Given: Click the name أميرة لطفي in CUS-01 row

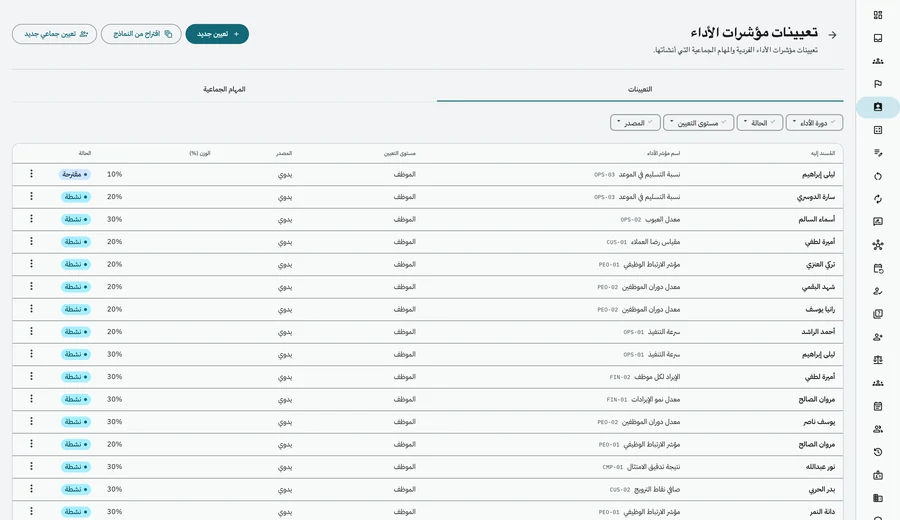Looking at the screenshot, I should click(x=820, y=242).
